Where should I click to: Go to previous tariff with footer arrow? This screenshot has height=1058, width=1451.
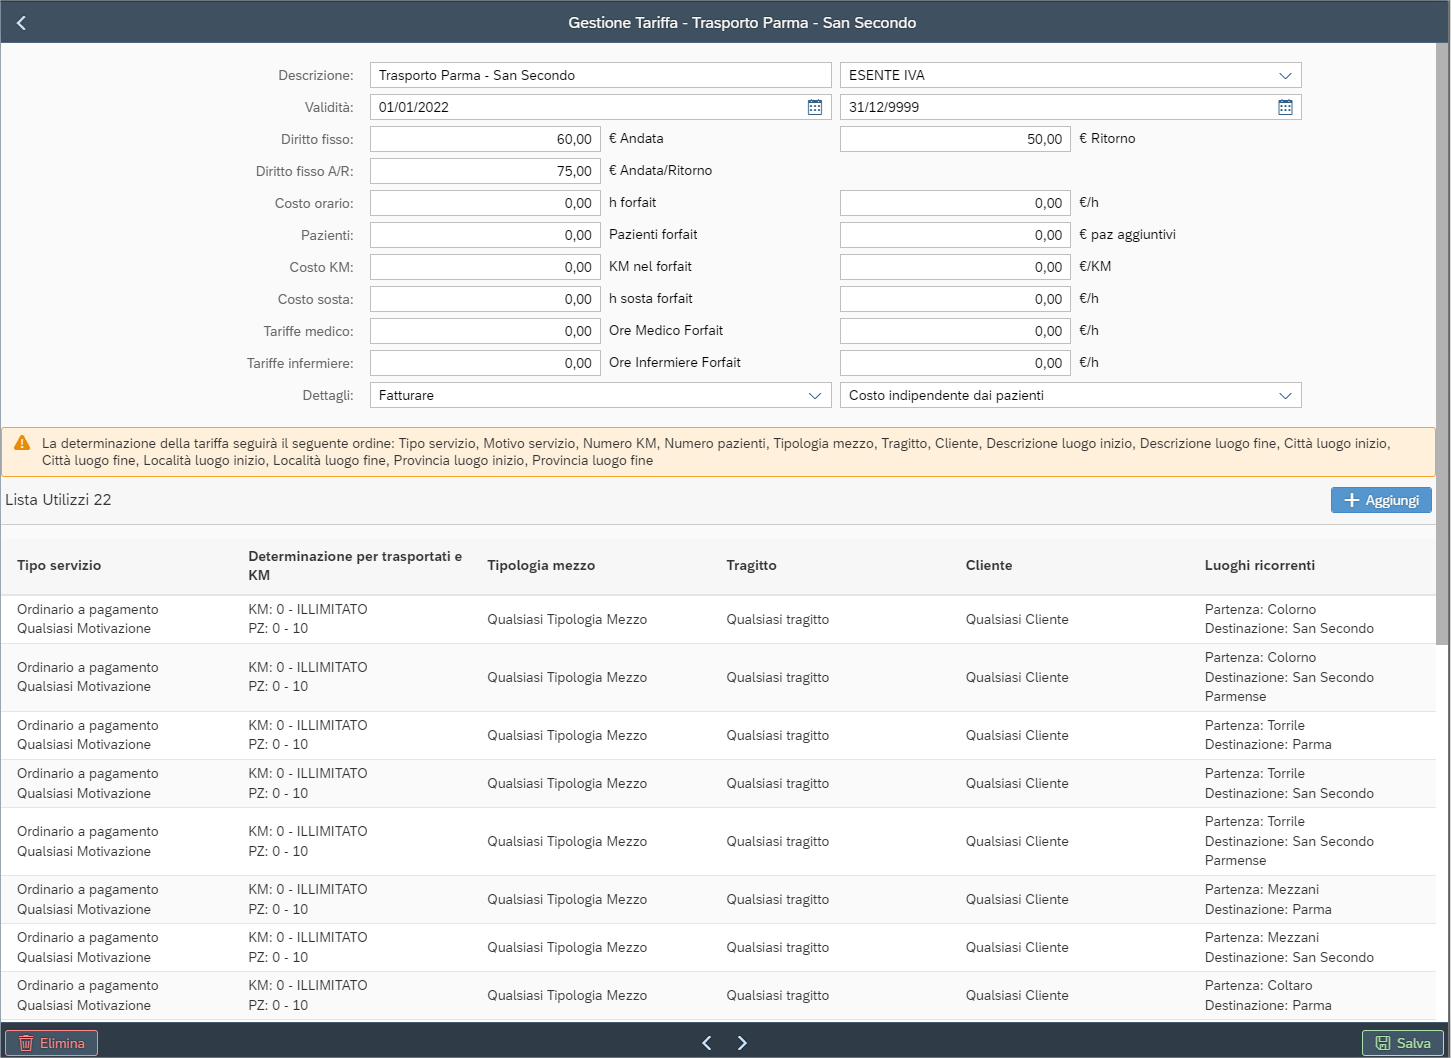[706, 1043]
